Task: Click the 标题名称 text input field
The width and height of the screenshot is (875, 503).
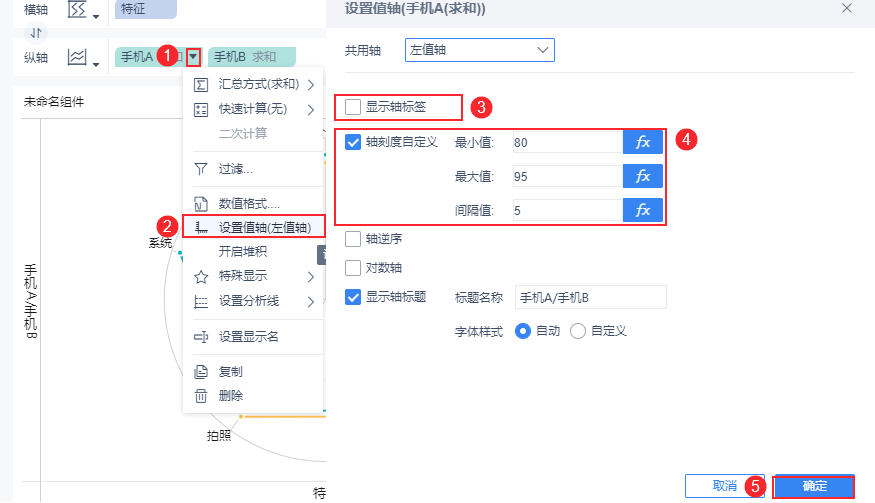Action: coord(590,297)
